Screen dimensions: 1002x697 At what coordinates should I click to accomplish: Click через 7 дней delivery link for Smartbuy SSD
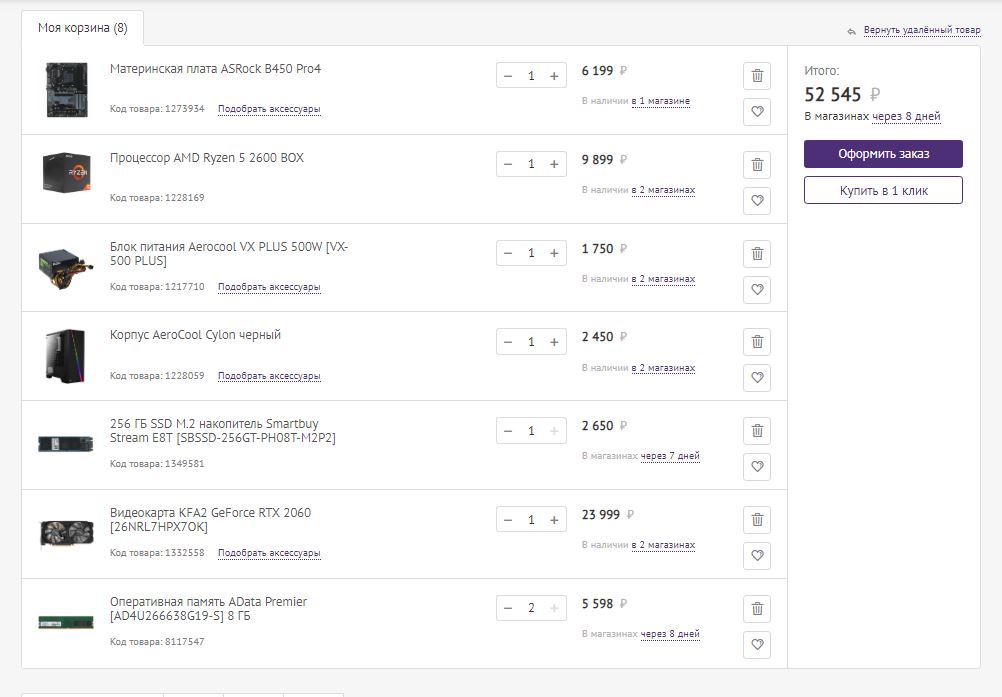670,456
